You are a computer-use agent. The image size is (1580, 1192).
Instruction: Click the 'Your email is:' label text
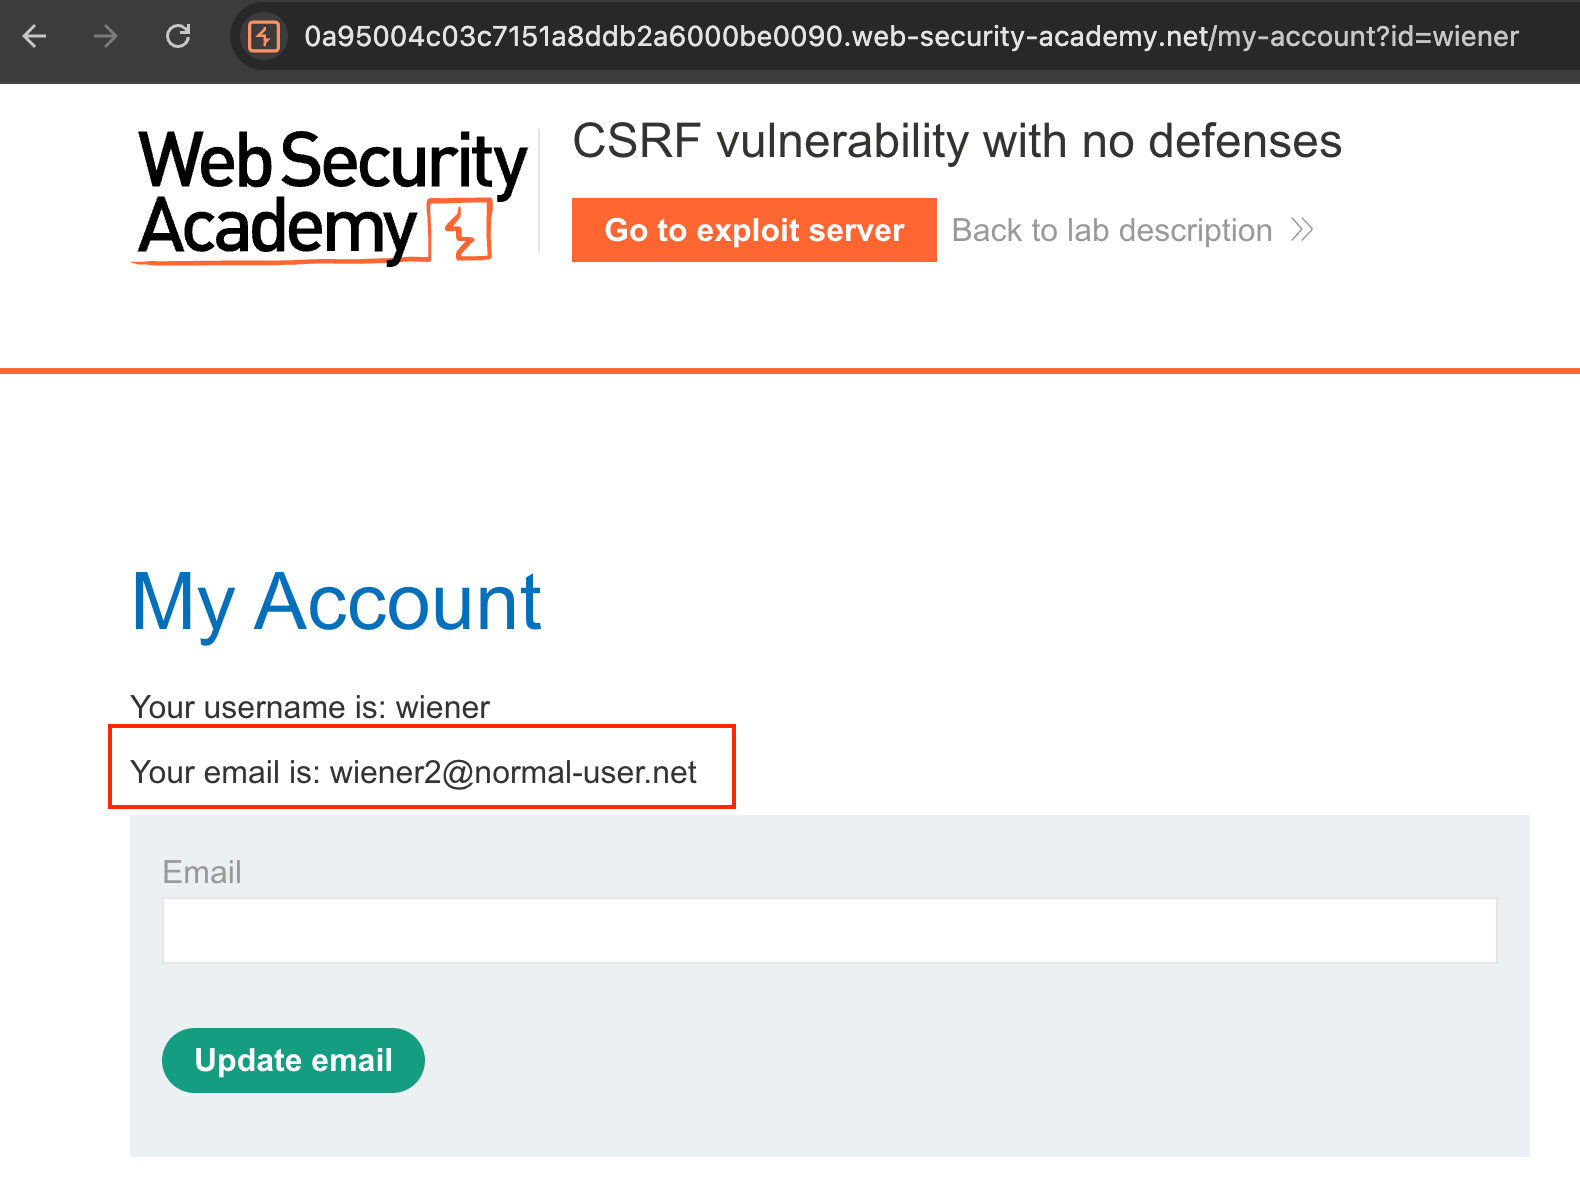(225, 772)
